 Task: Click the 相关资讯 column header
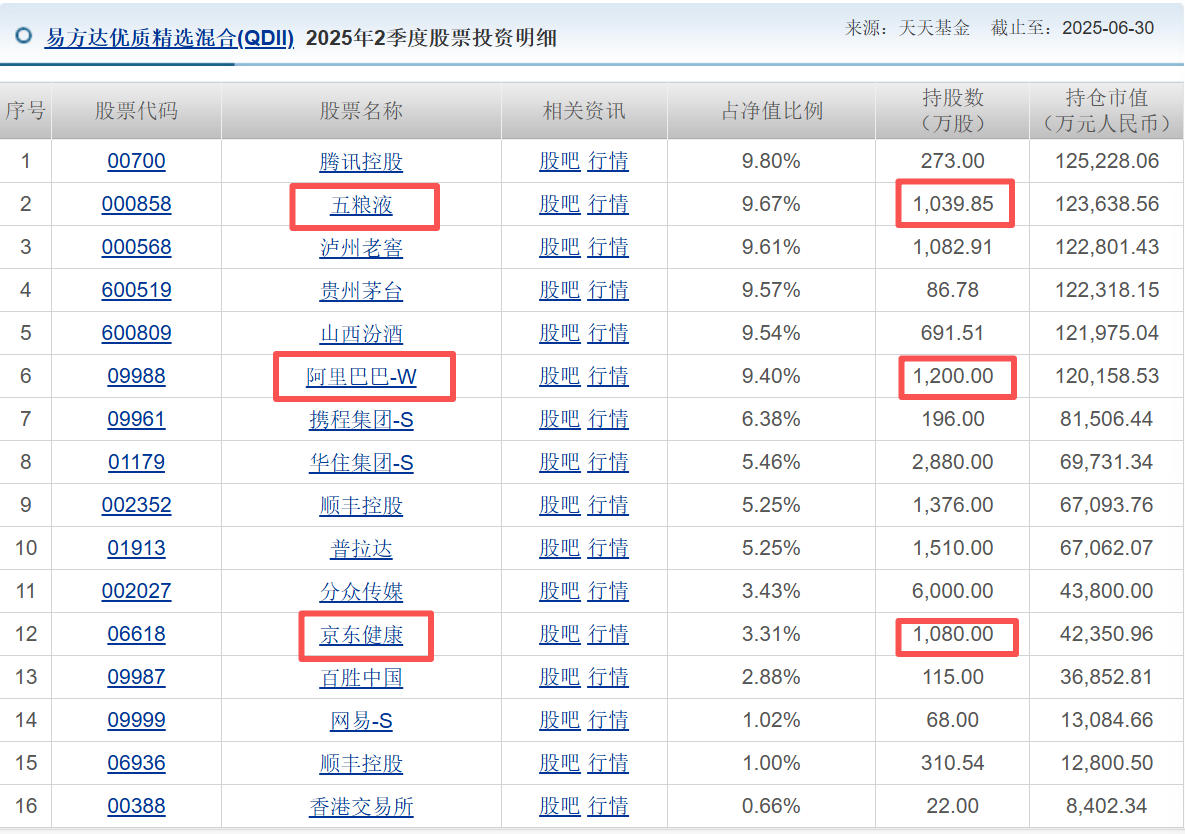pos(584,111)
